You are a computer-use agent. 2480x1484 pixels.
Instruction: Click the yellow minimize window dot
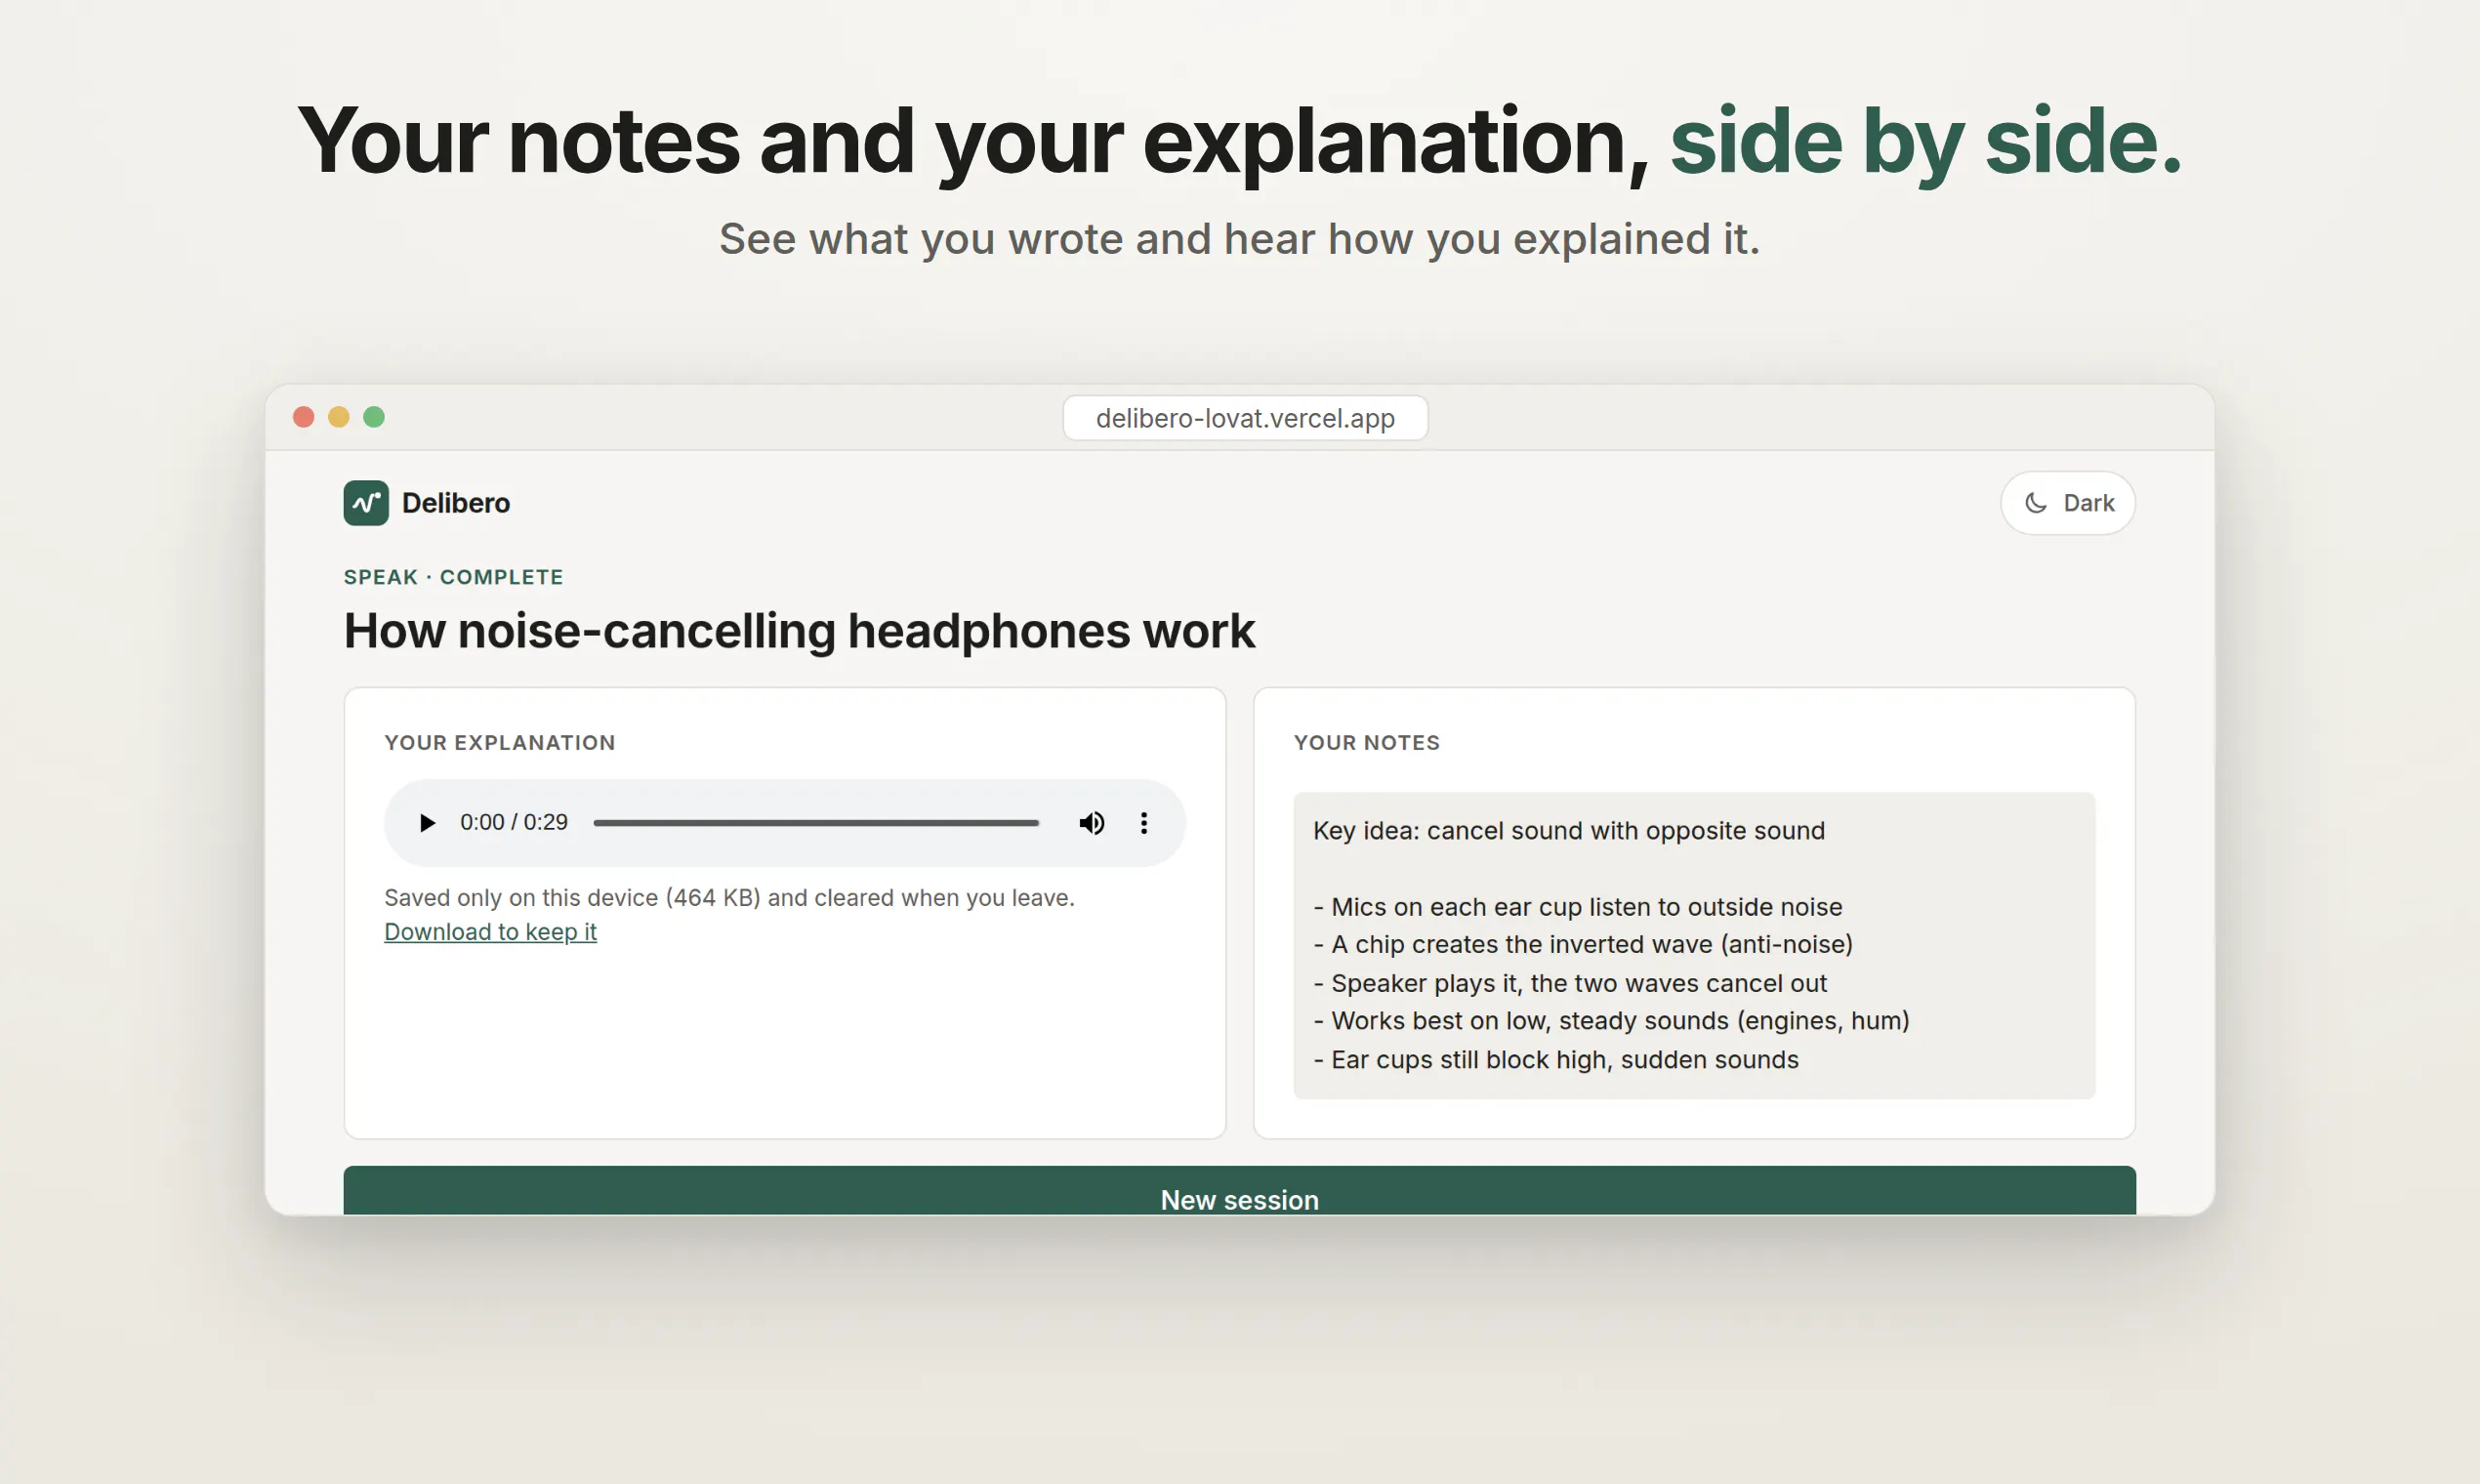pos(339,417)
